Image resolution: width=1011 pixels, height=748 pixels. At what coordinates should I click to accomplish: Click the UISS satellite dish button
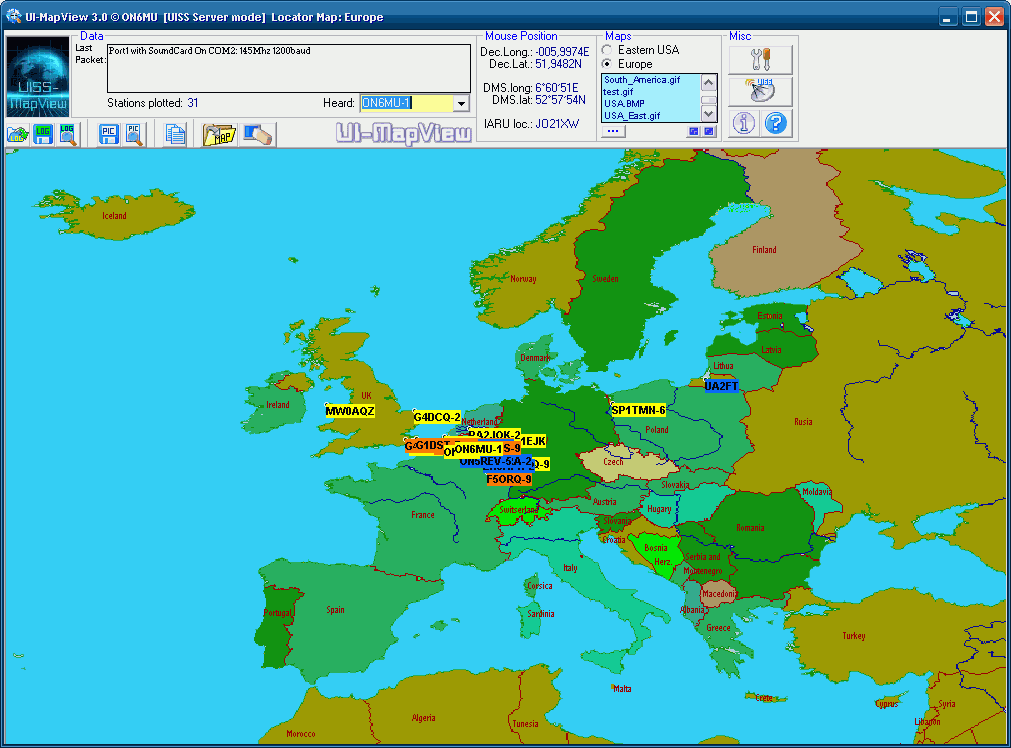[x=760, y=92]
